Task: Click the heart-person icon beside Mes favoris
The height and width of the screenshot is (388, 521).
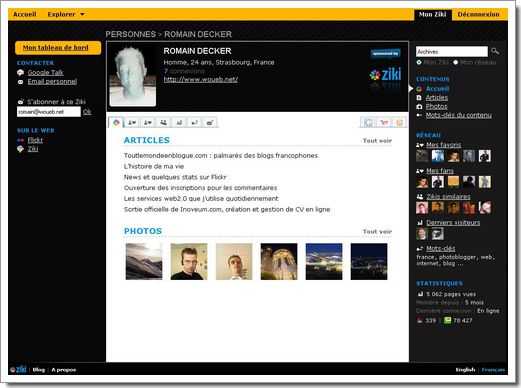Action: point(420,145)
